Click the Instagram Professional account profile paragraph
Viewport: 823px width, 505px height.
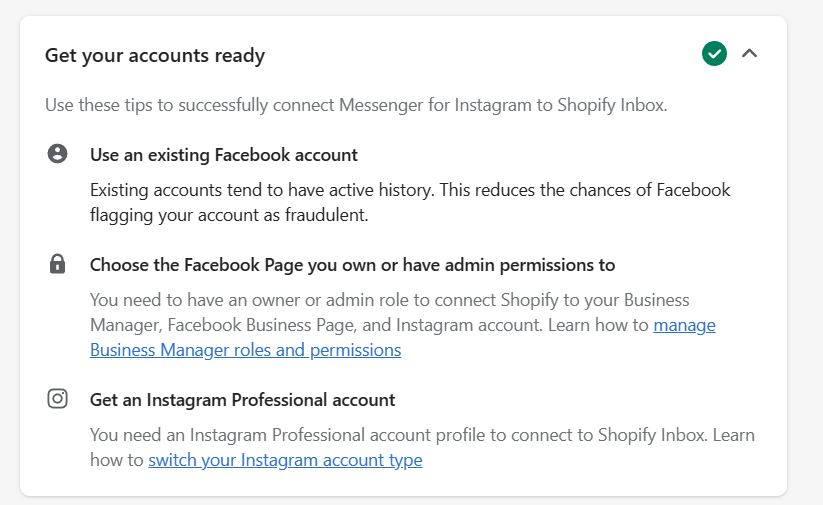click(422, 447)
